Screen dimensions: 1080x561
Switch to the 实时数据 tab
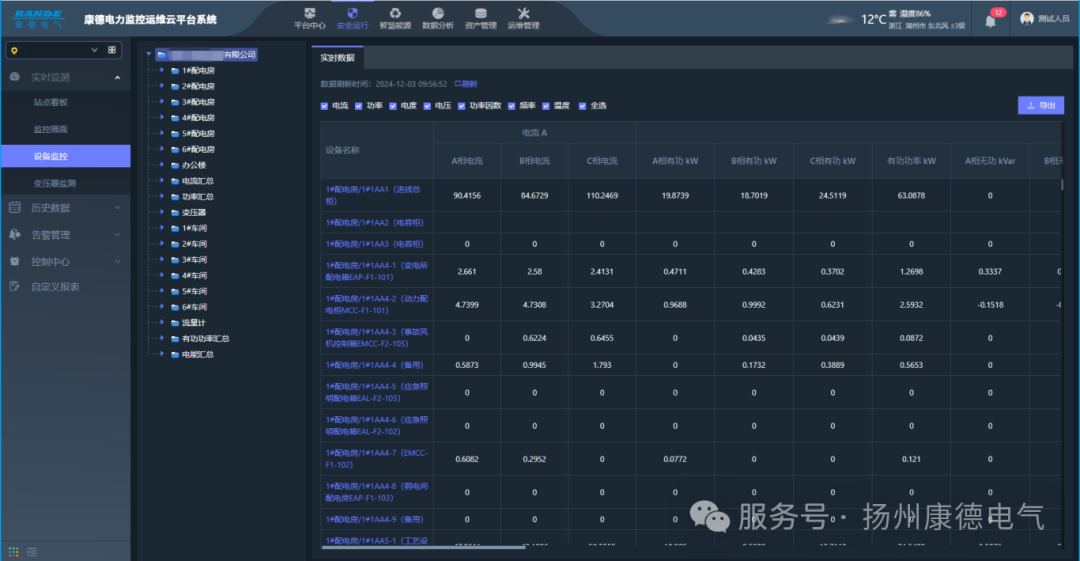pyautogui.click(x=337, y=58)
